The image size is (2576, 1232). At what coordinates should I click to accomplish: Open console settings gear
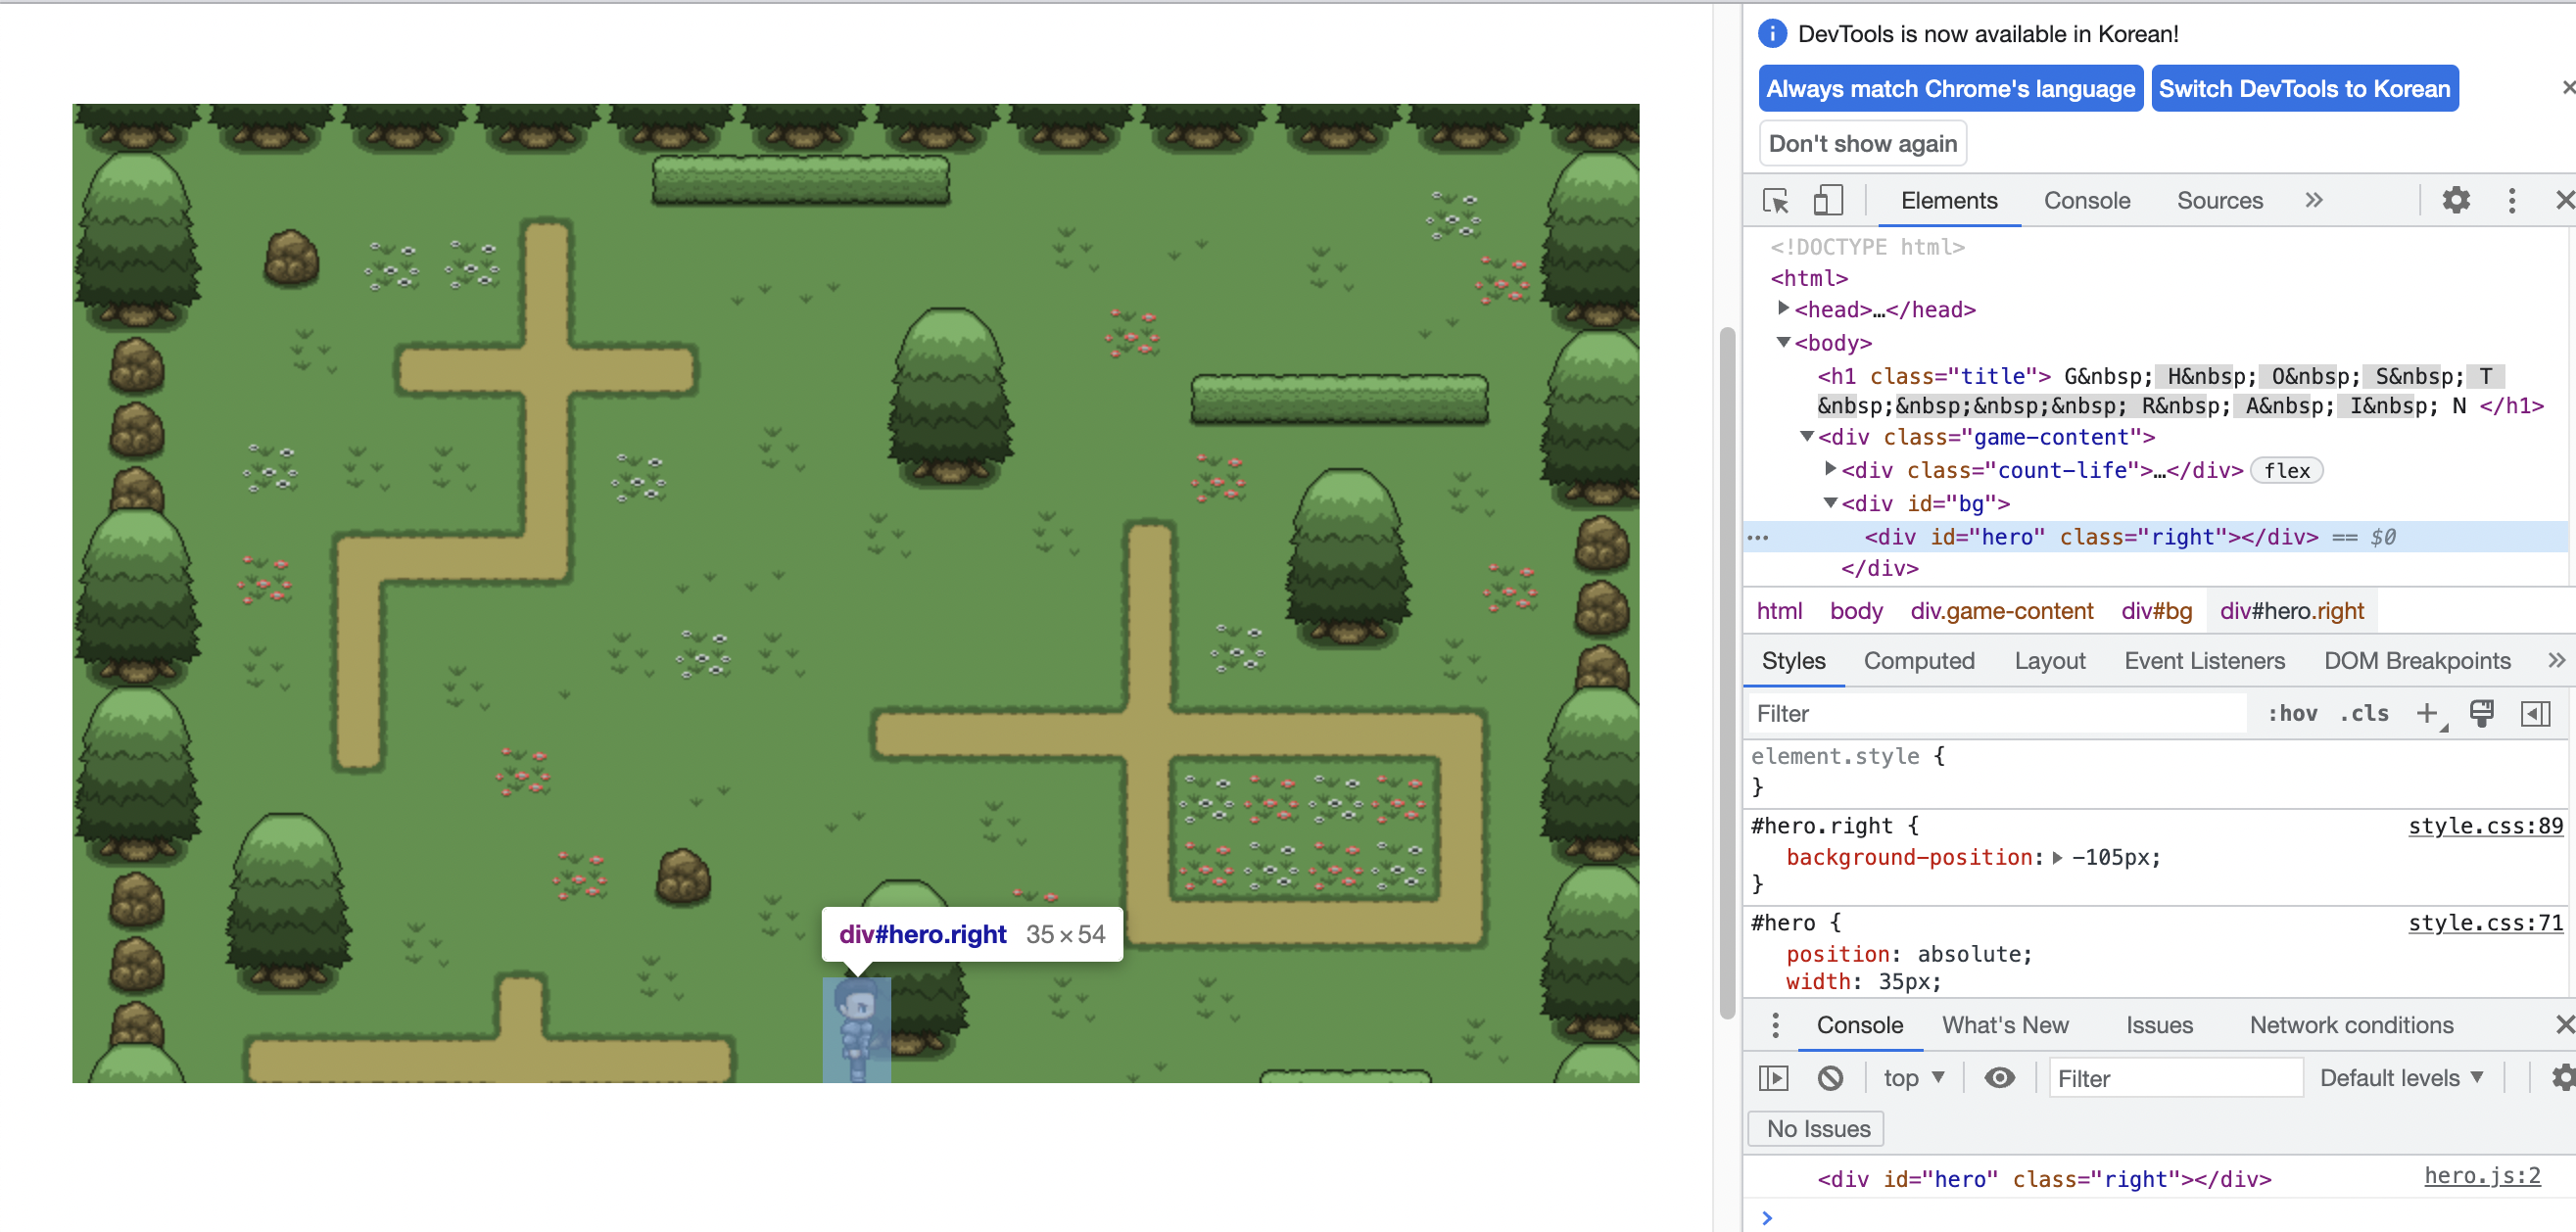point(2563,1078)
